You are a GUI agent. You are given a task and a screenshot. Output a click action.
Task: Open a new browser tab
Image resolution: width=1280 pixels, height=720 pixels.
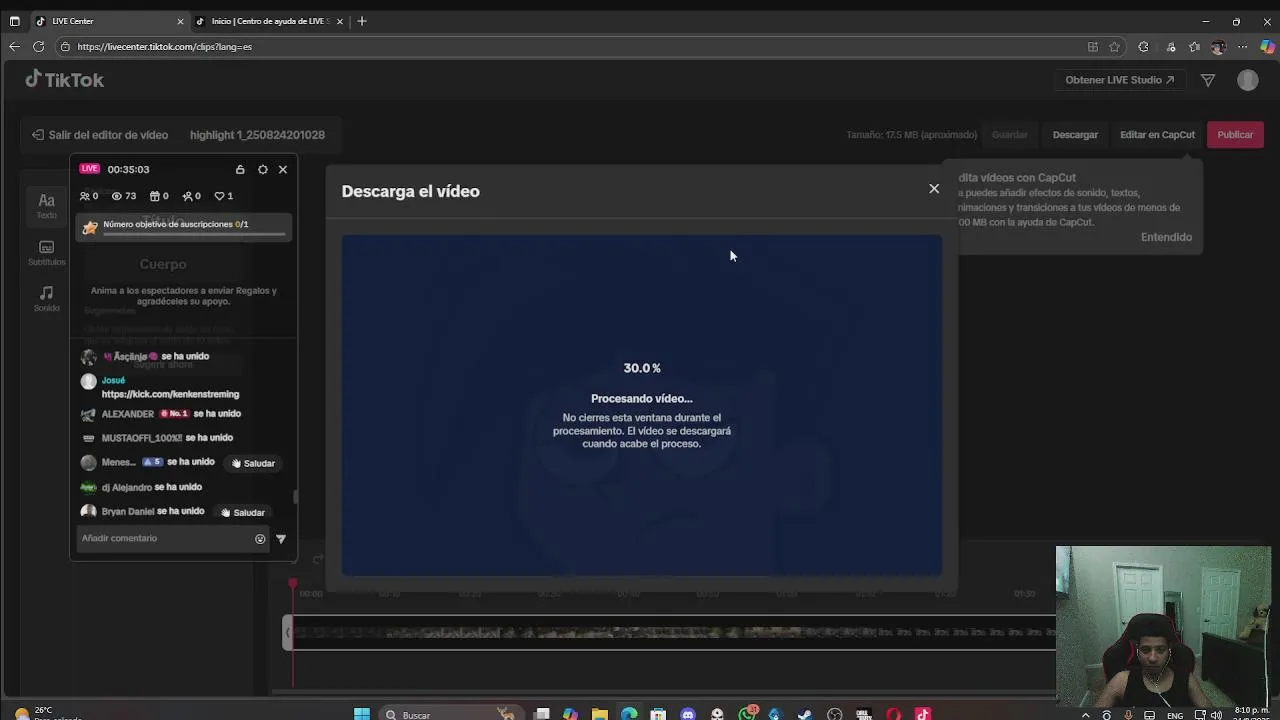[362, 21]
